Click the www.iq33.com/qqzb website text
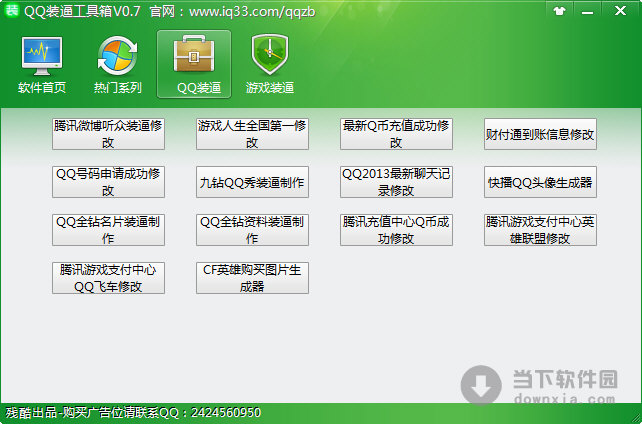This screenshot has width=642, height=424. [x=252, y=12]
